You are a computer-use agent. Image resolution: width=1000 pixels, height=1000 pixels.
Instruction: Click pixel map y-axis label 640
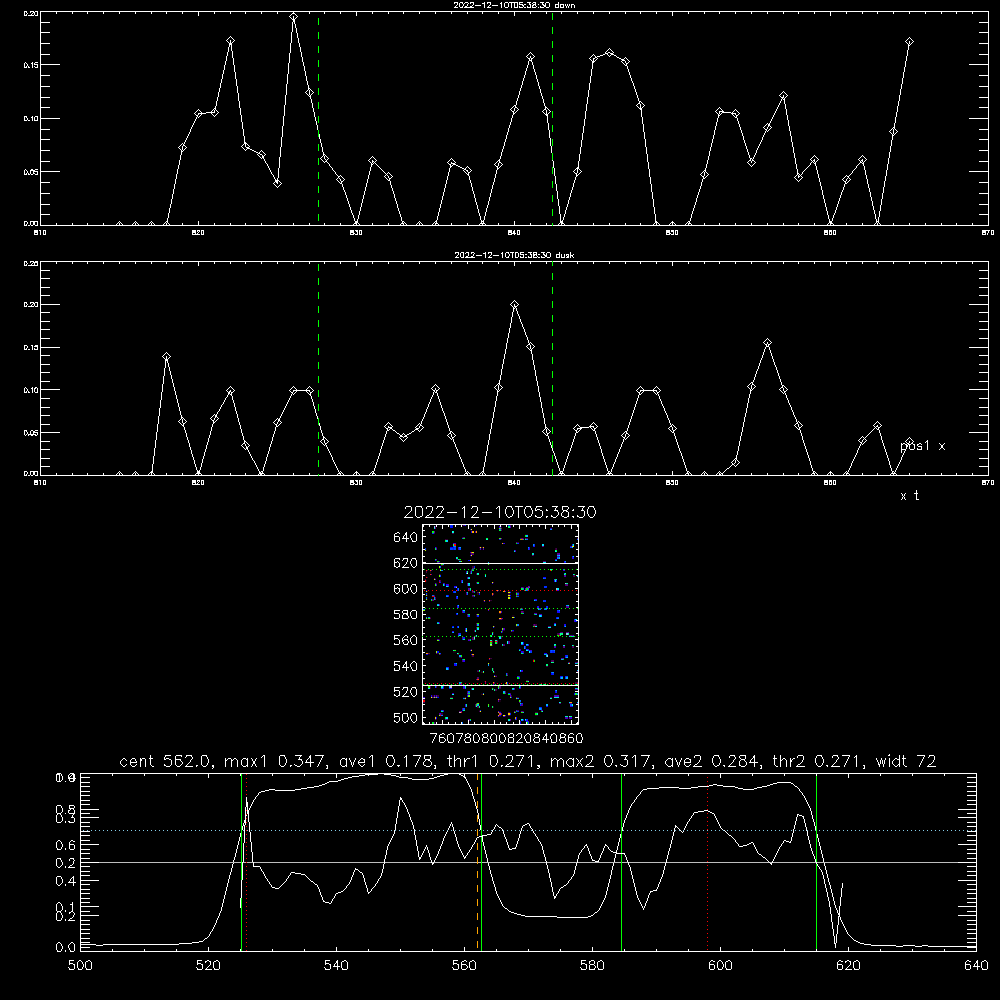(x=406, y=538)
